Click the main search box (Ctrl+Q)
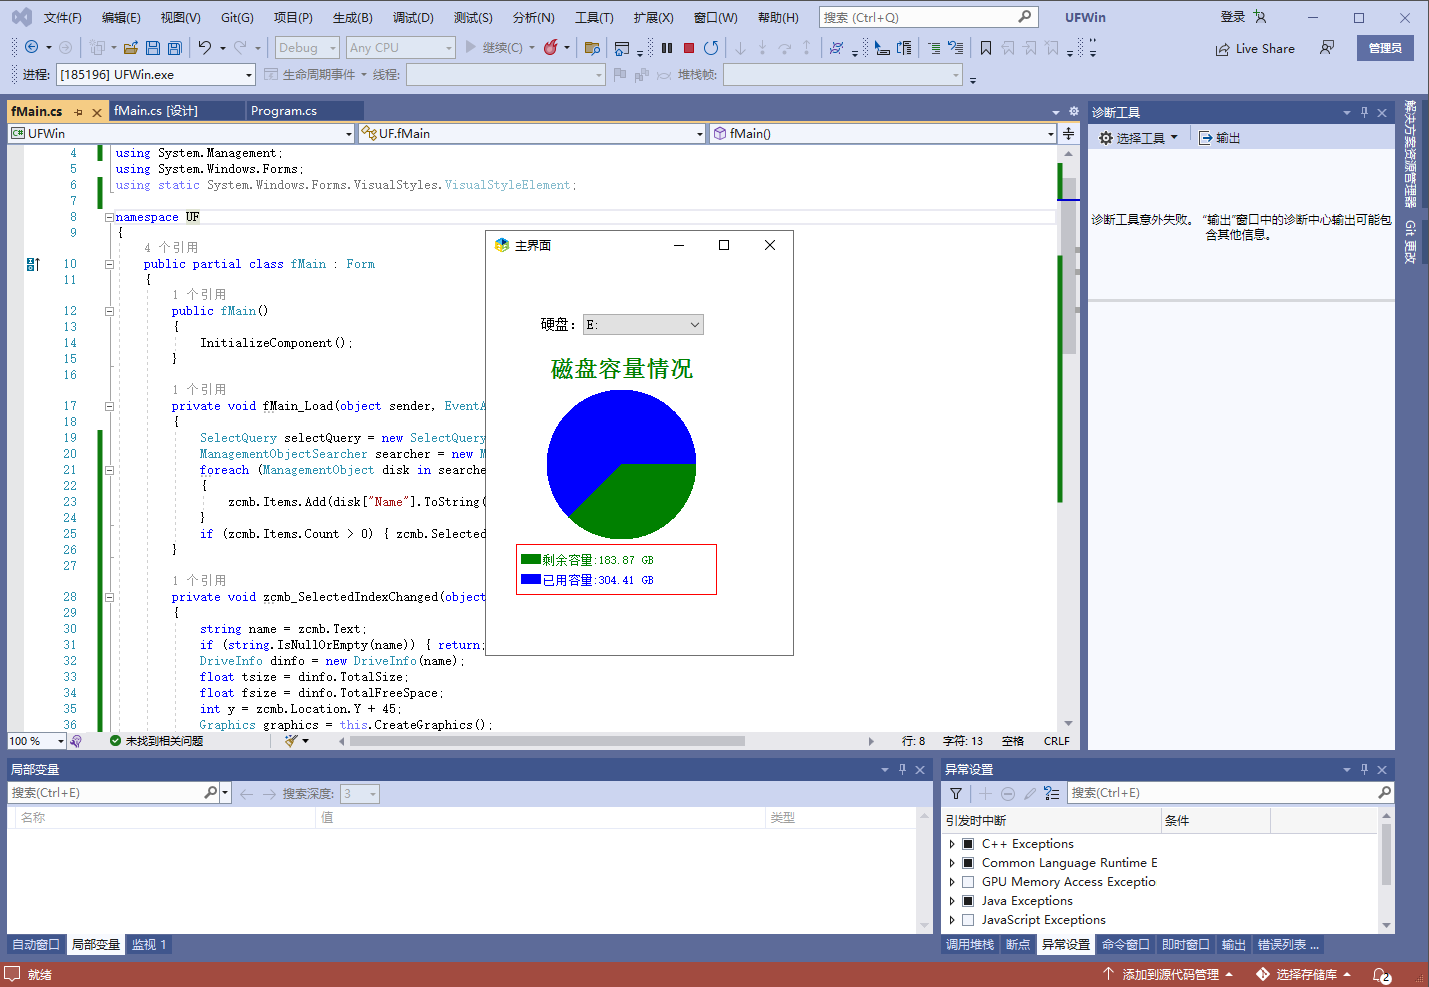 [928, 17]
